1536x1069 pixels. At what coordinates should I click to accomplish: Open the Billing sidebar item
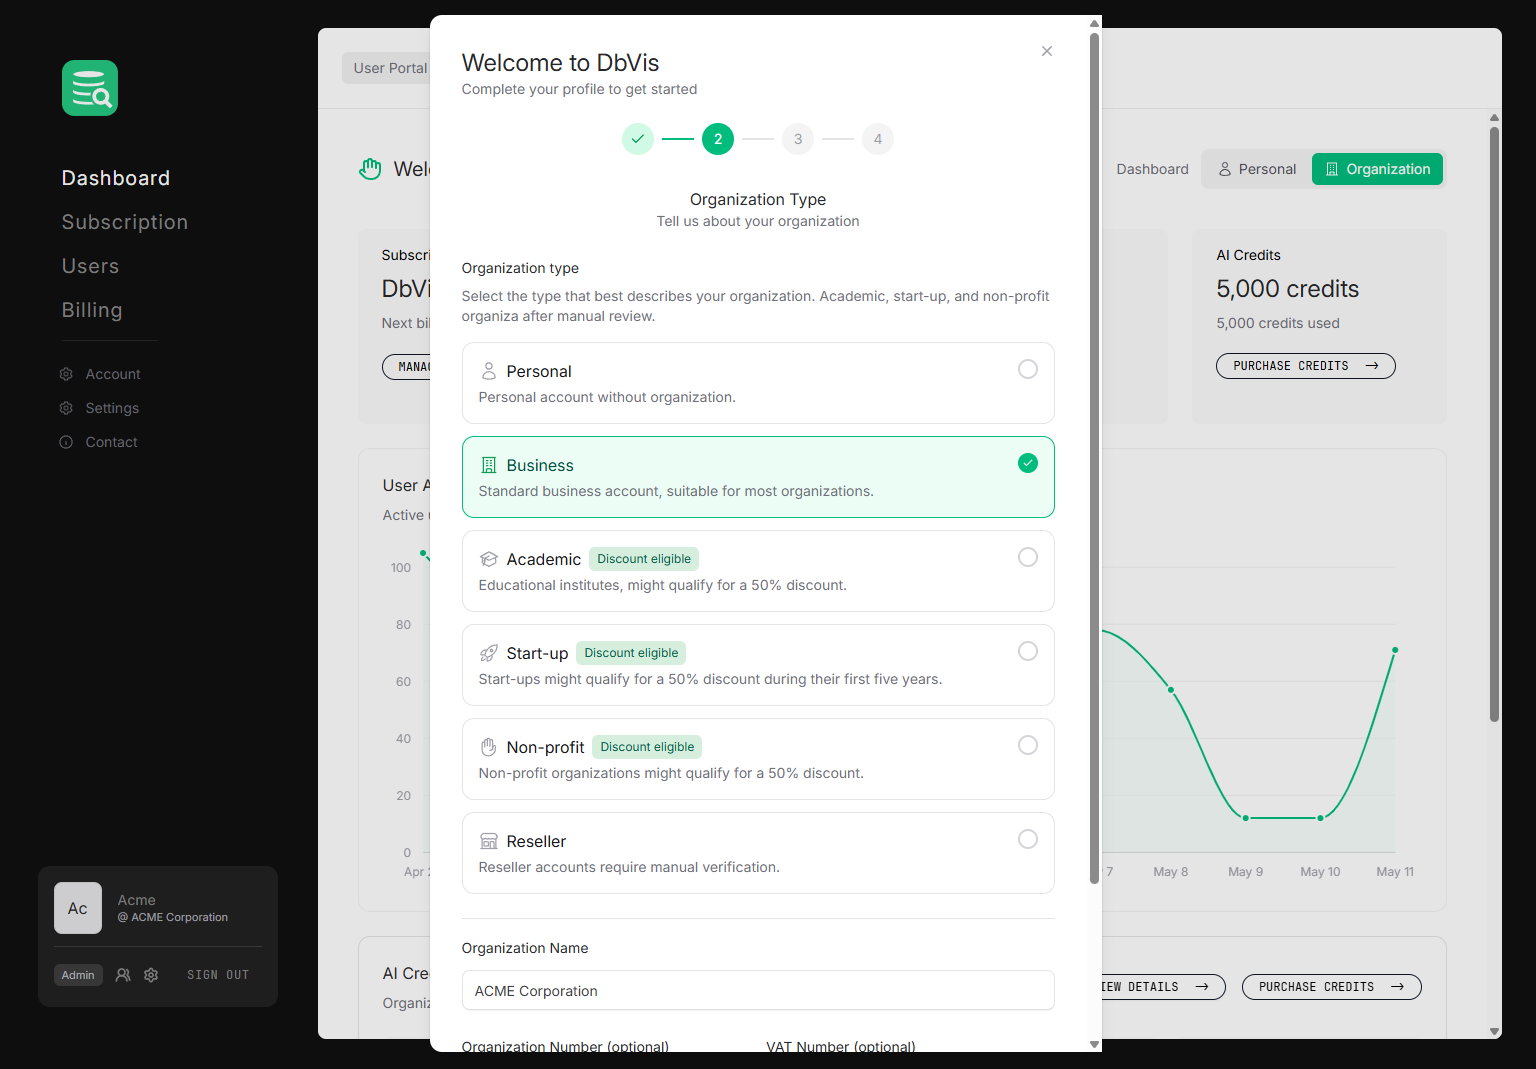tap(92, 310)
